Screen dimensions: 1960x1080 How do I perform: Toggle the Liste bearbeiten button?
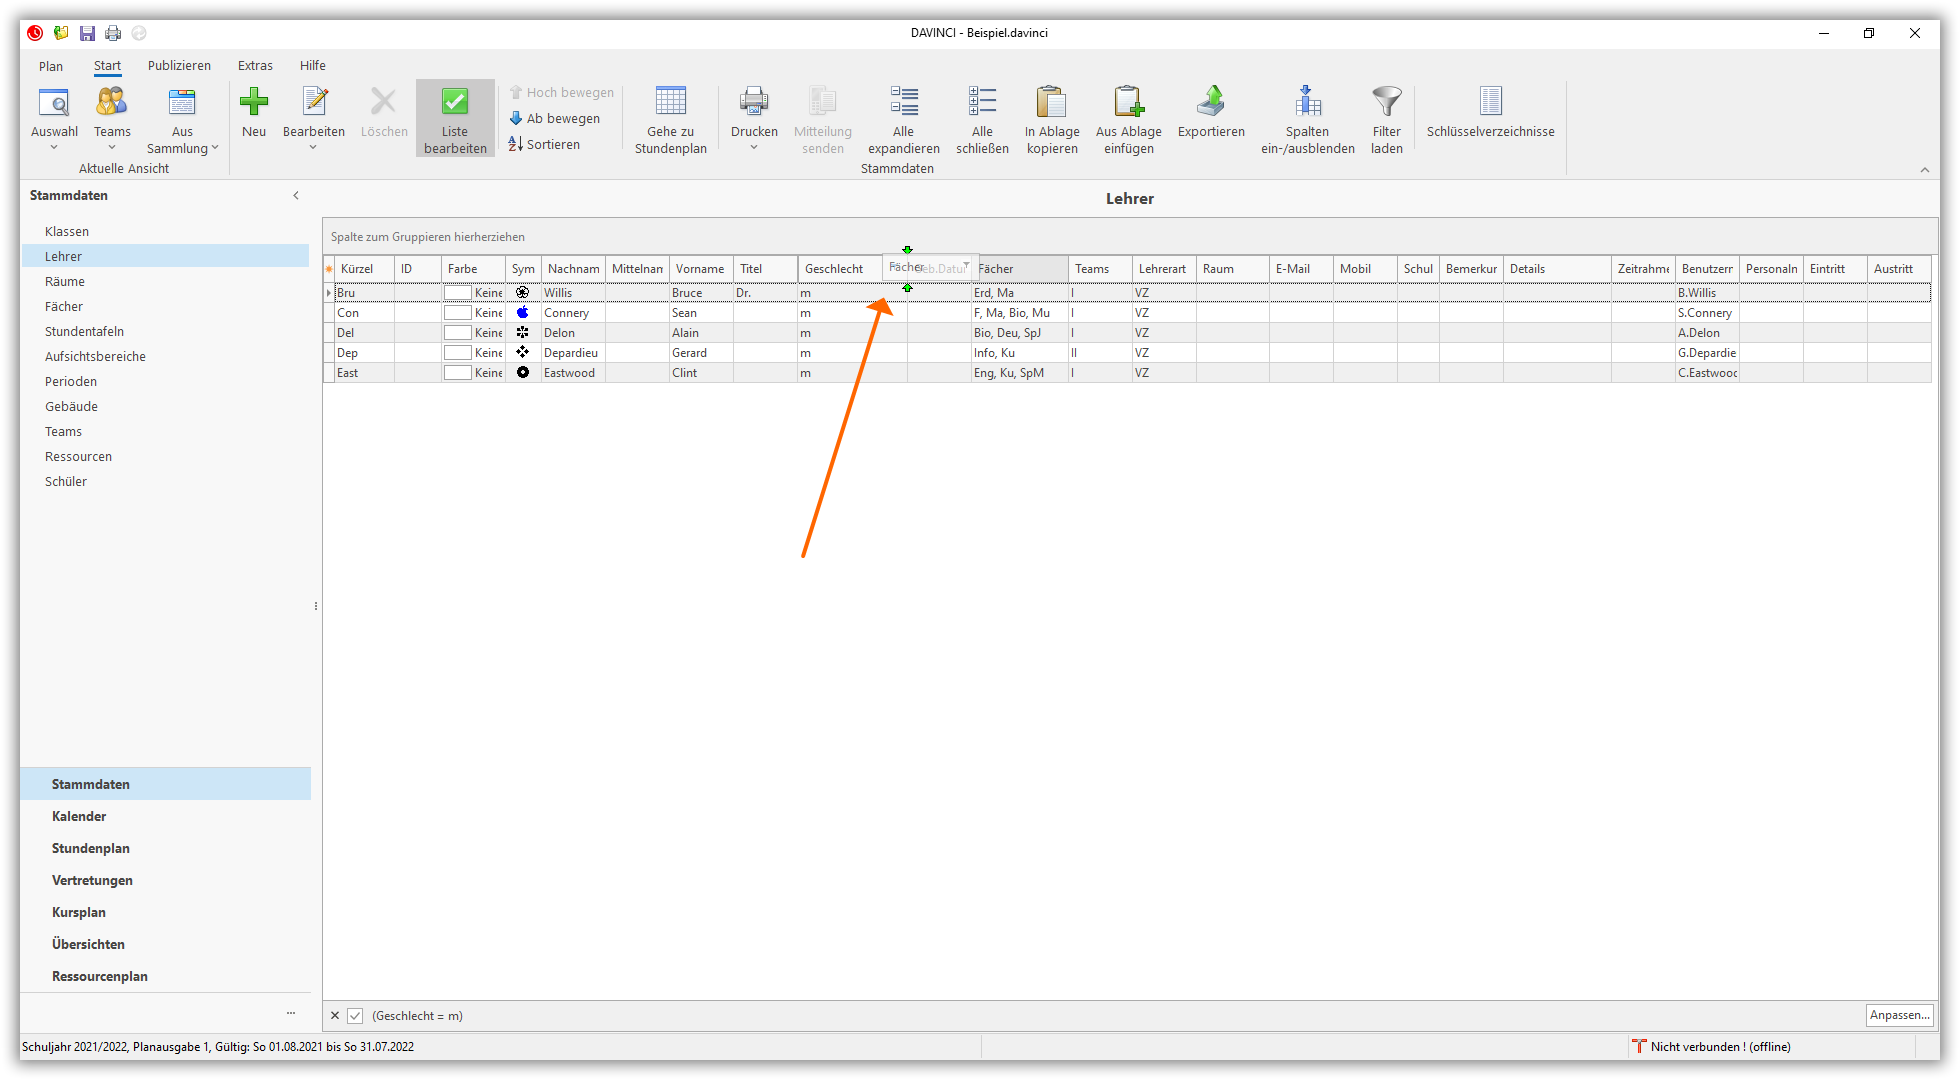(455, 118)
